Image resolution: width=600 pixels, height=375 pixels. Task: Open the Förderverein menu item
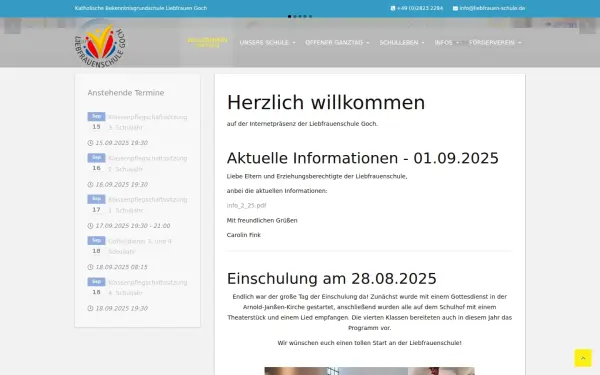click(492, 42)
